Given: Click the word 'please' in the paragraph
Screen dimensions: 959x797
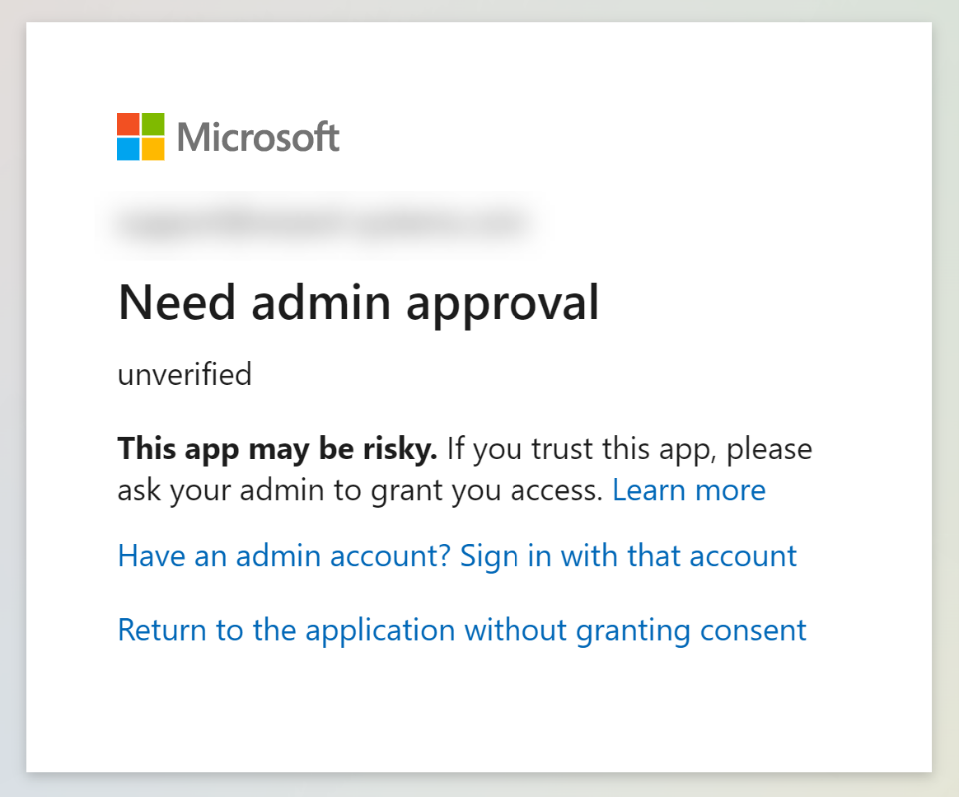Looking at the screenshot, I should coord(769,451).
